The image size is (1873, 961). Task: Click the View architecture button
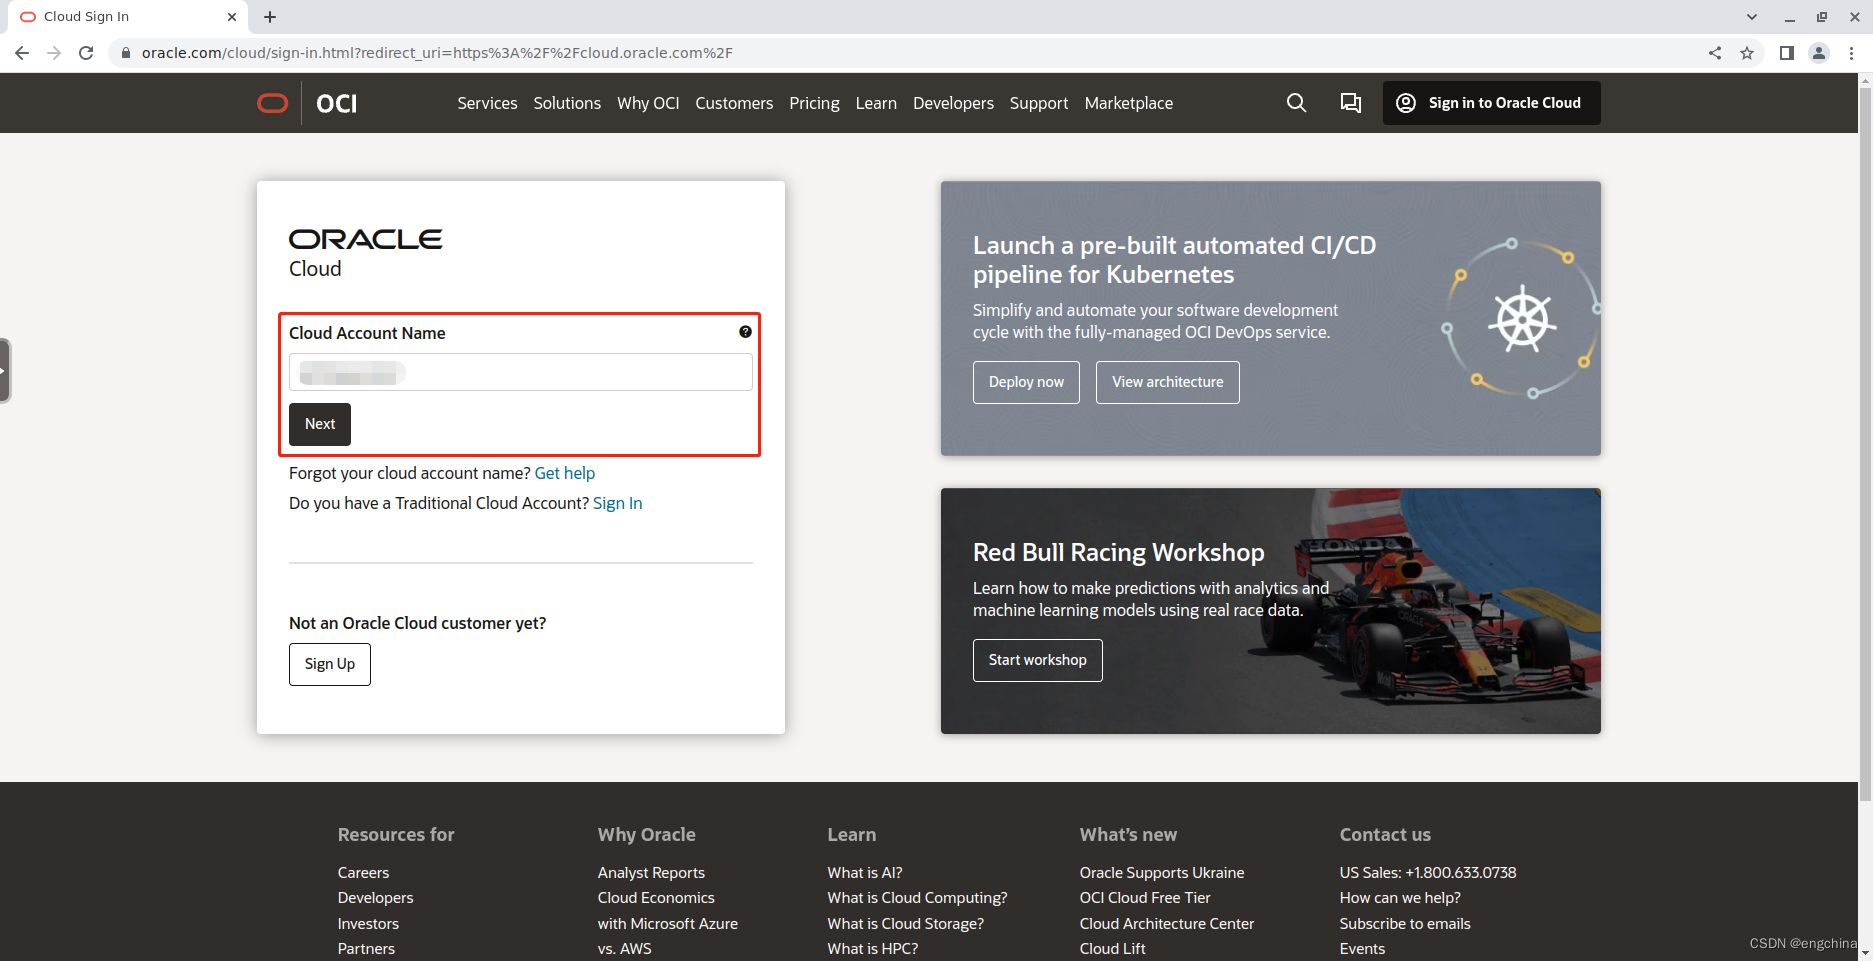[1168, 382]
